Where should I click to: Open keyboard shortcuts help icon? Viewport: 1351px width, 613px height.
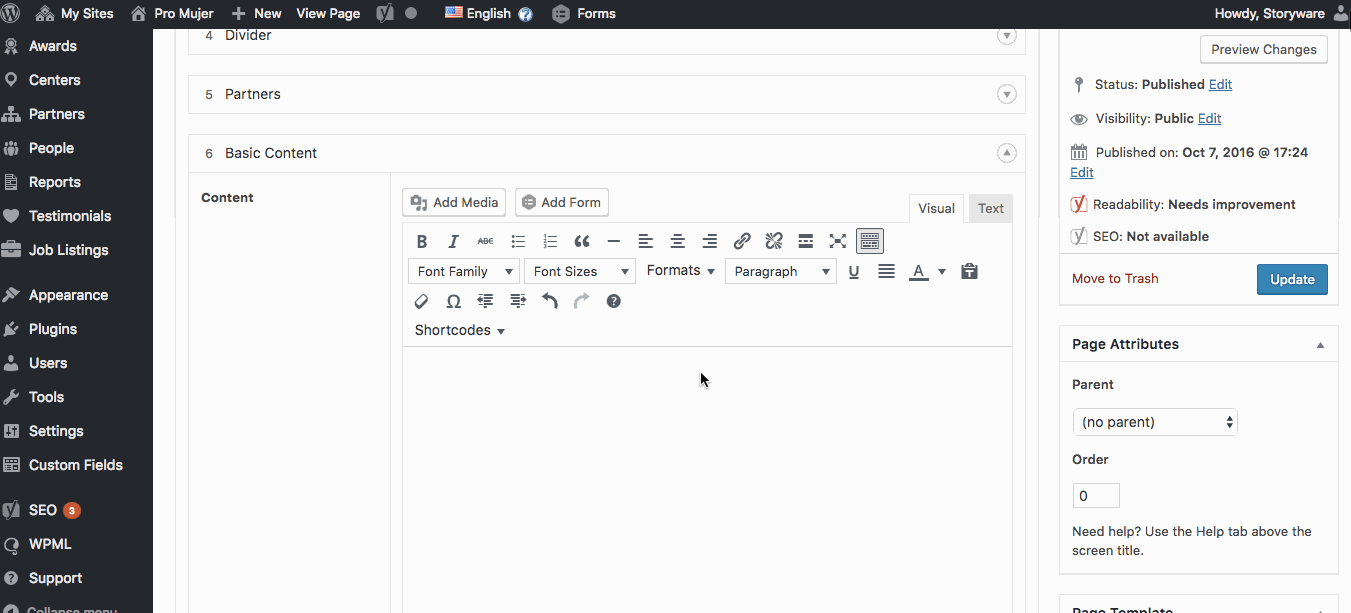click(x=614, y=301)
